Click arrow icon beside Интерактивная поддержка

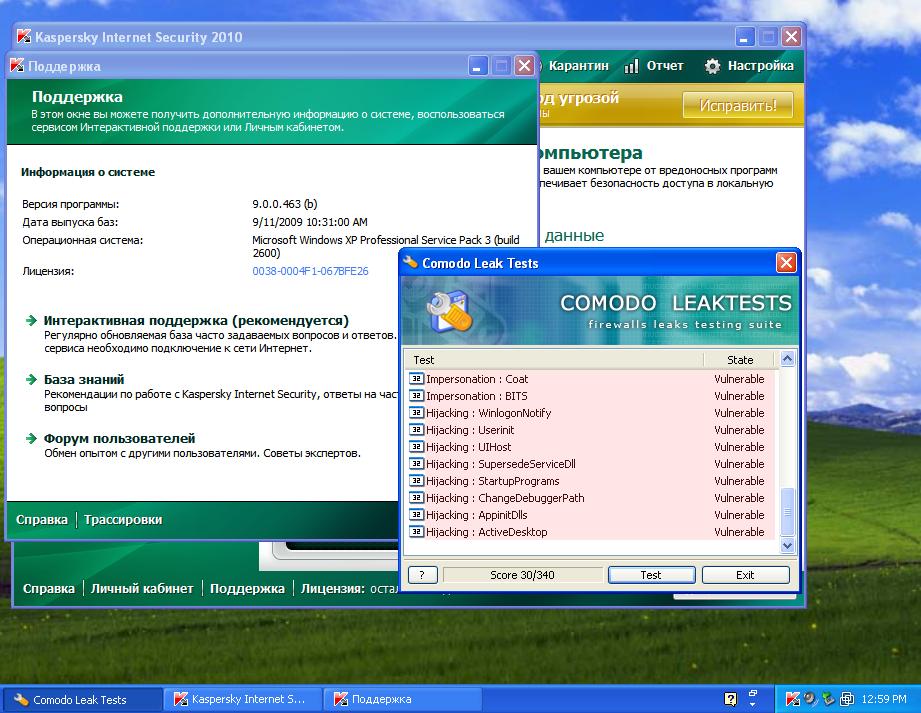click(31, 321)
